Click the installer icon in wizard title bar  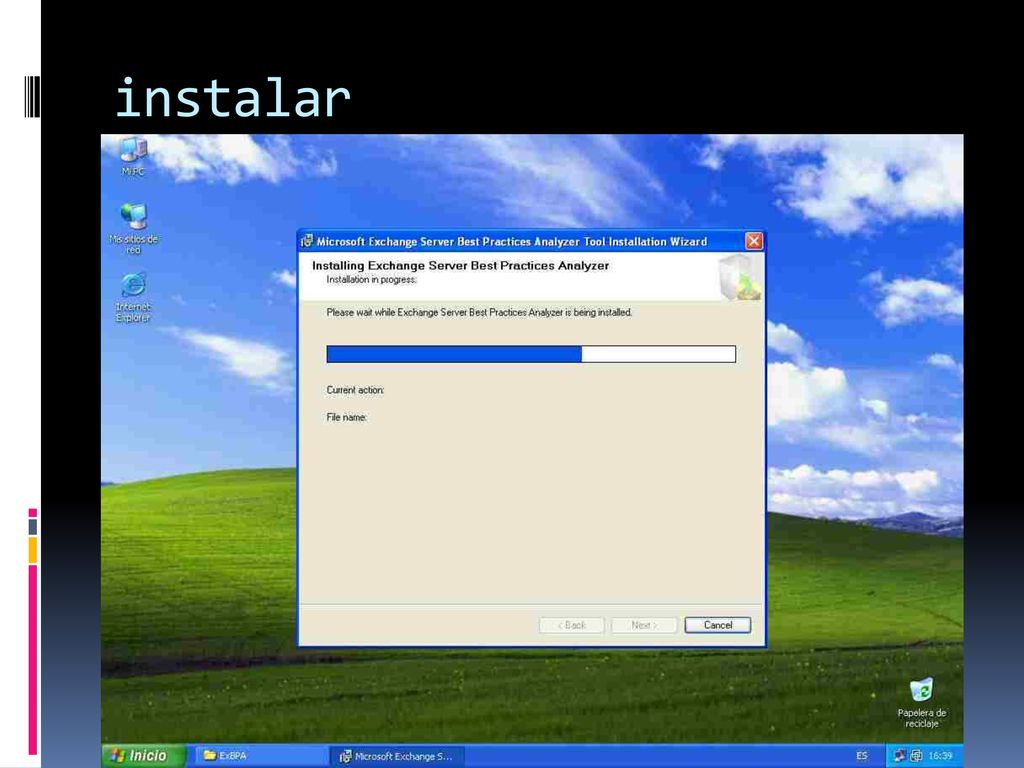307,241
